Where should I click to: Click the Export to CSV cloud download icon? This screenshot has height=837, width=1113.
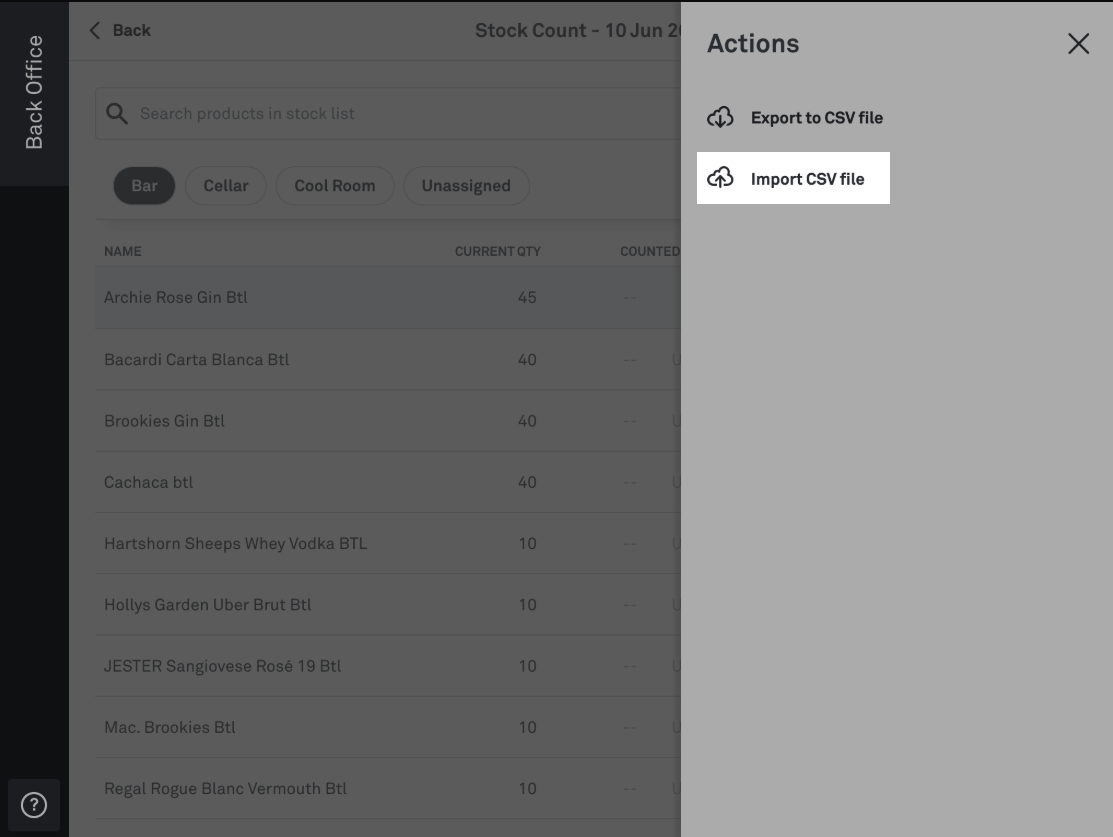point(720,117)
